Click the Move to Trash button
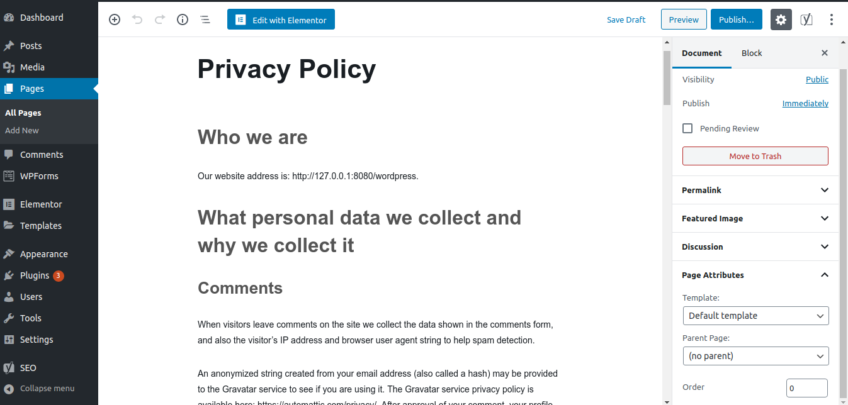This screenshot has width=848, height=405. tap(755, 156)
